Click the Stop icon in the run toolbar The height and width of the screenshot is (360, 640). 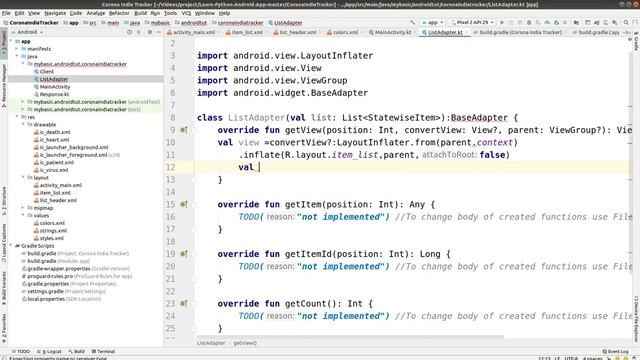pyautogui.click(x=565, y=22)
